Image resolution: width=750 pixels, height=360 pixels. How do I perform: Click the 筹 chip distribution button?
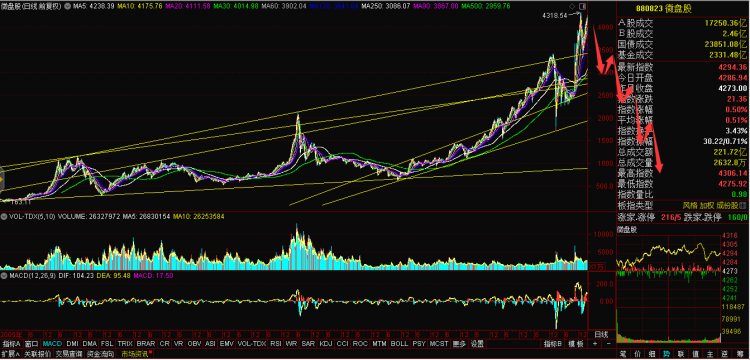point(739,354)
